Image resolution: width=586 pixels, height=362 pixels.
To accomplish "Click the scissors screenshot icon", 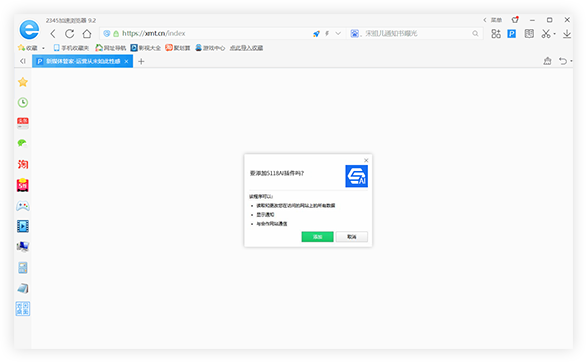I will coord(546,34).
